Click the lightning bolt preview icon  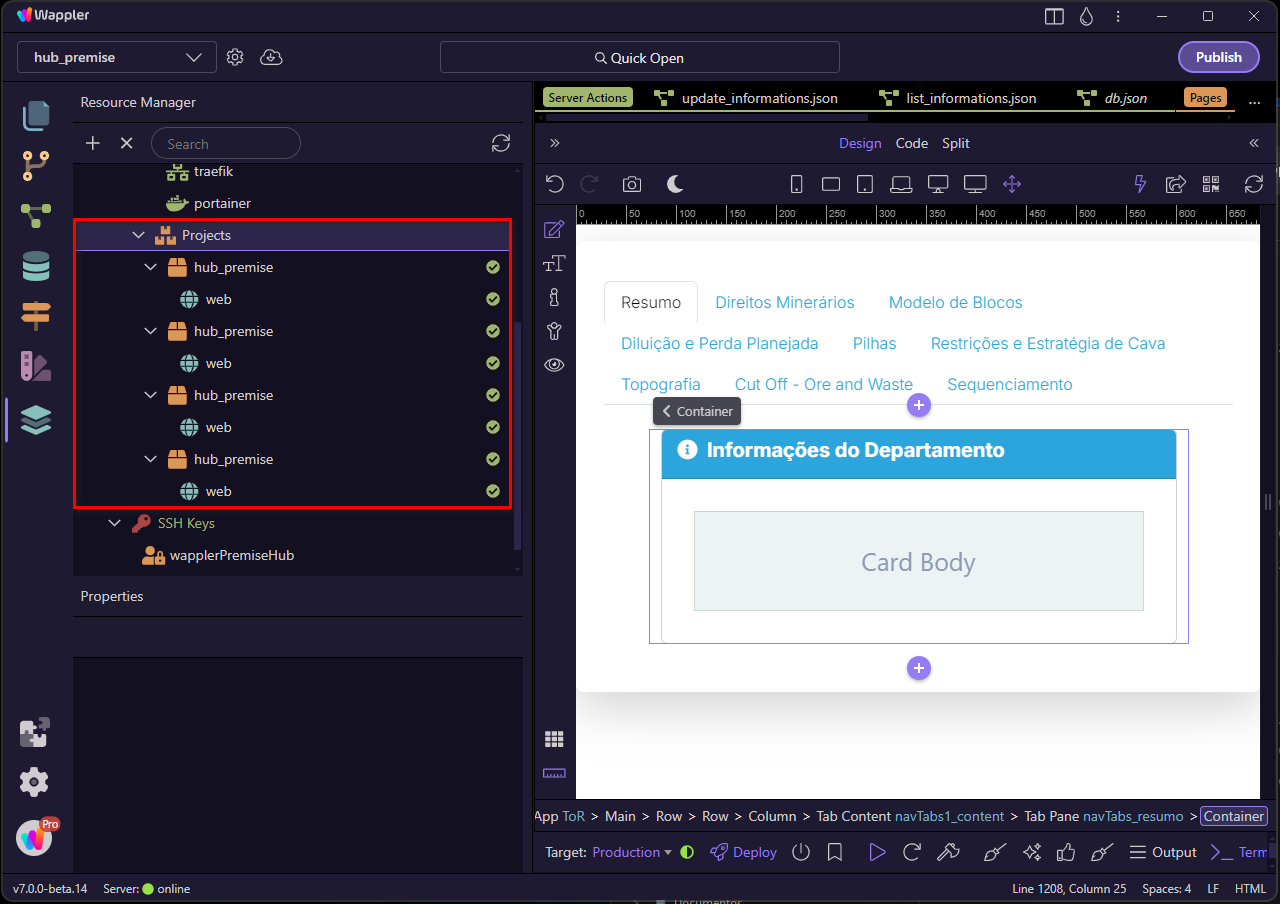[x=1140, y=184]
